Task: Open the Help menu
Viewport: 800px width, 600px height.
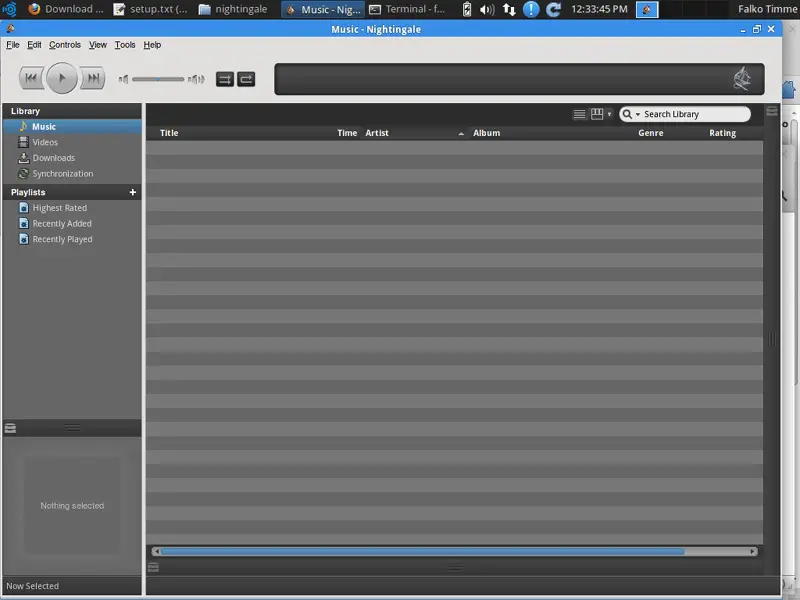Action: click(x=152, y=45)
